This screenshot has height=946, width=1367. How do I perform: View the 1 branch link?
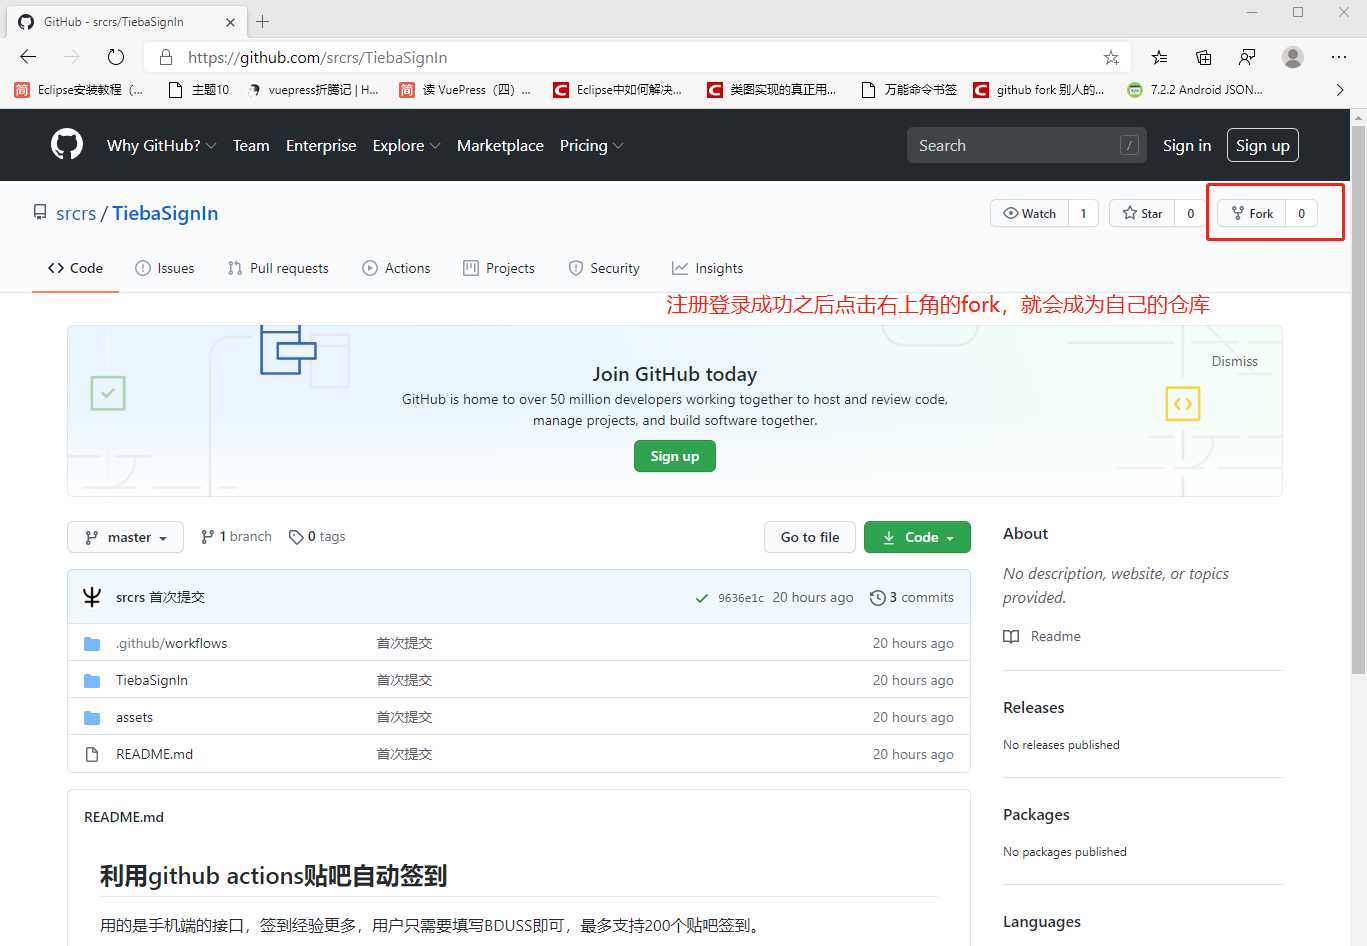(236, 537)
